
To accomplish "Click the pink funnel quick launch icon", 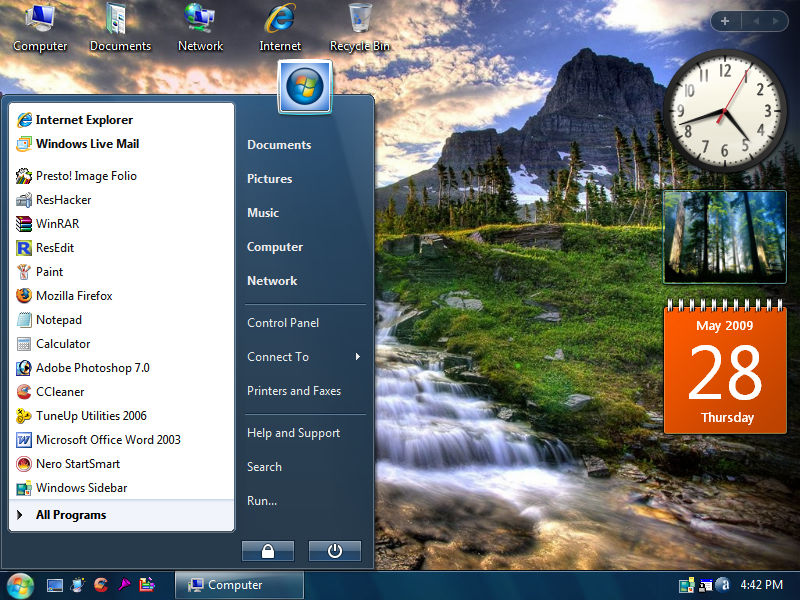I will tap(124, 585).
